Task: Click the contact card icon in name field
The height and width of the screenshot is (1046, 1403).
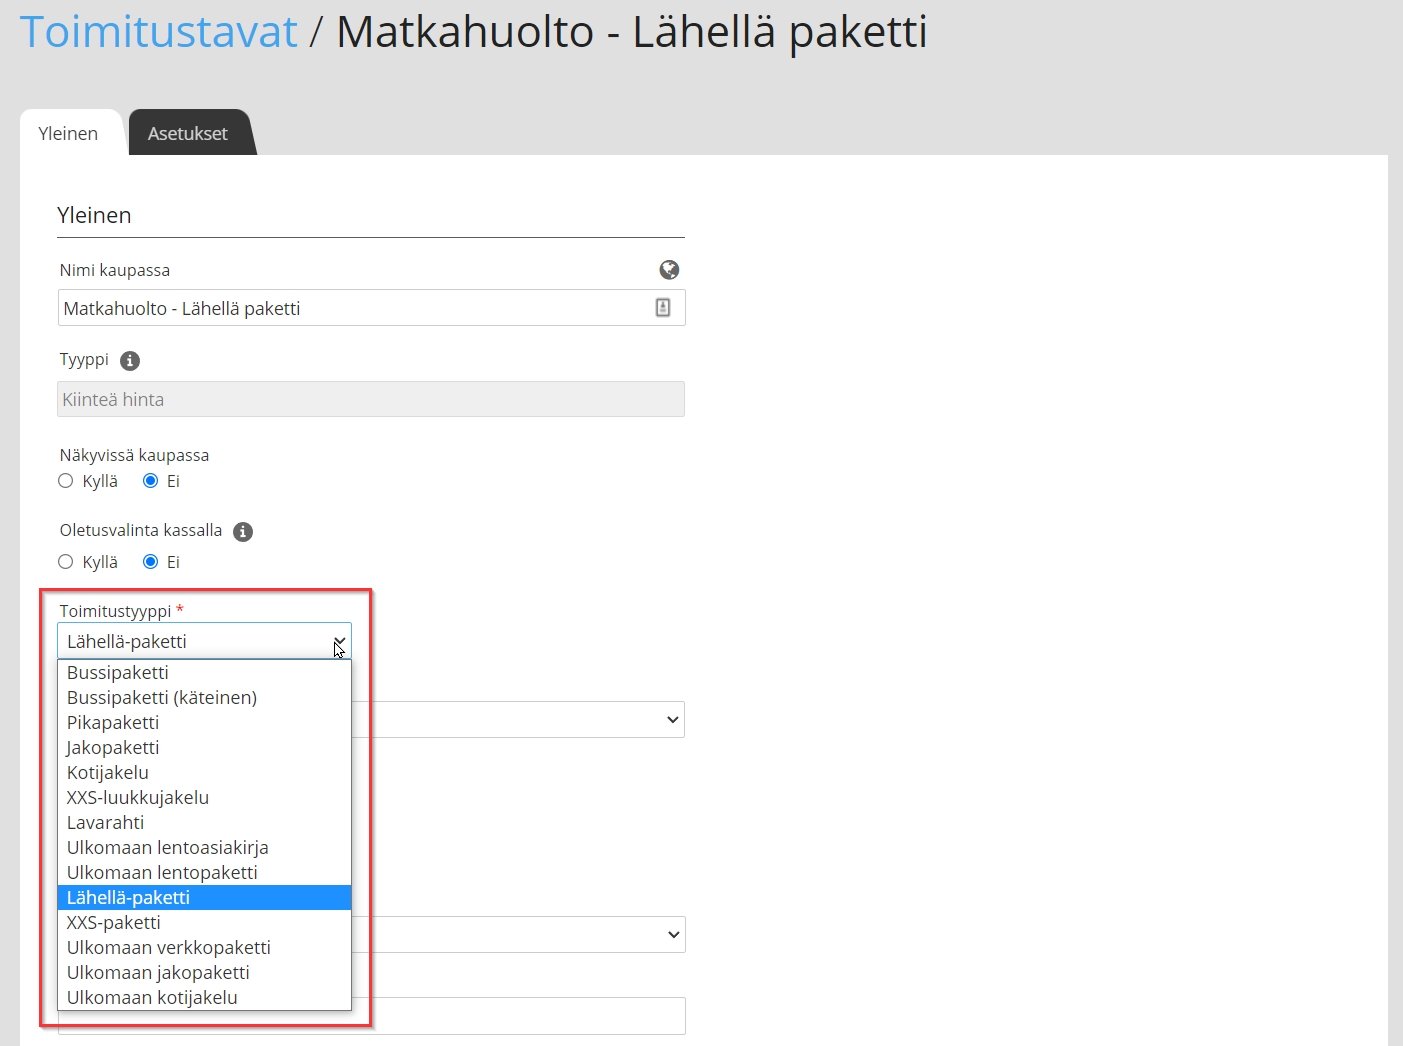Action: [x=663, y=308]
